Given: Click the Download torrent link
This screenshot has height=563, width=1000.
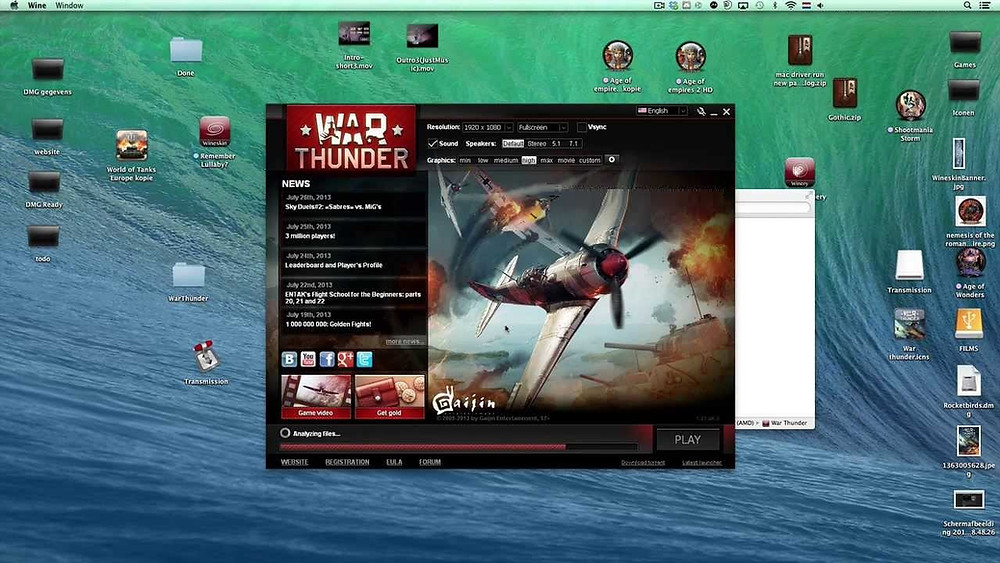Looking at the screenshot, I should pyautogui.click(x=643, y=463).
